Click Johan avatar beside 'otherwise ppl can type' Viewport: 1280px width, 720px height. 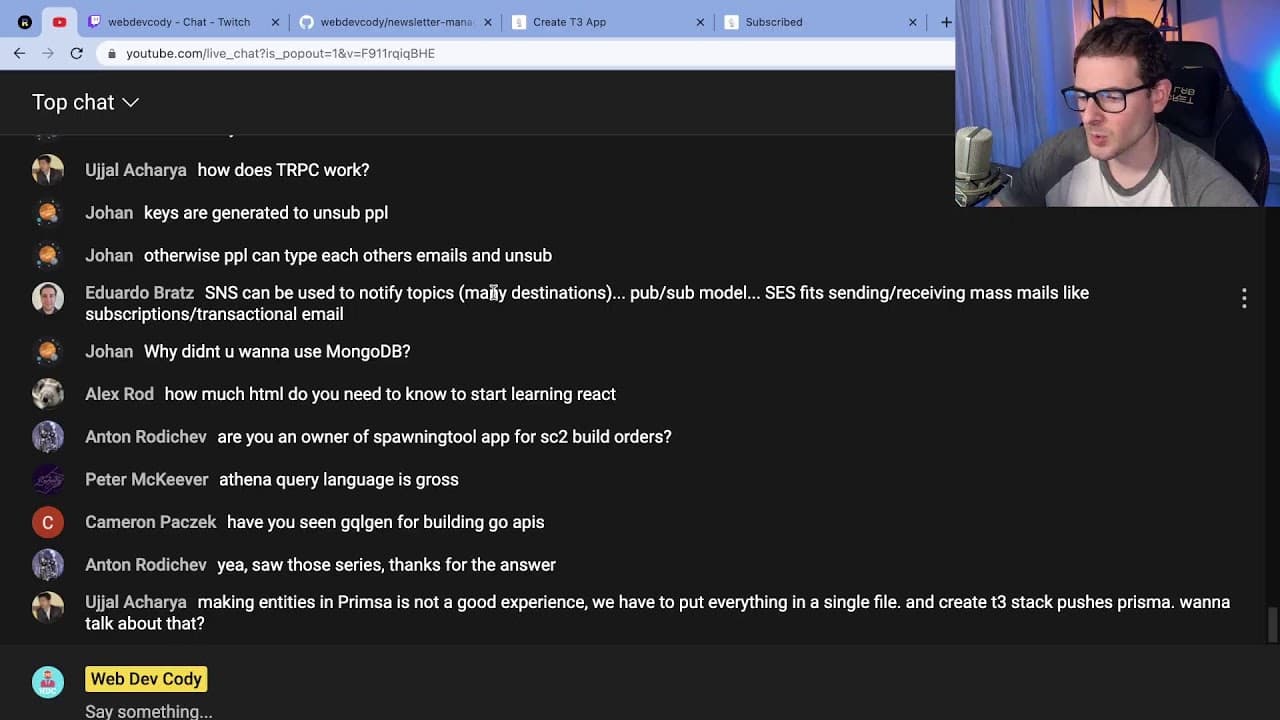(48, 256)
